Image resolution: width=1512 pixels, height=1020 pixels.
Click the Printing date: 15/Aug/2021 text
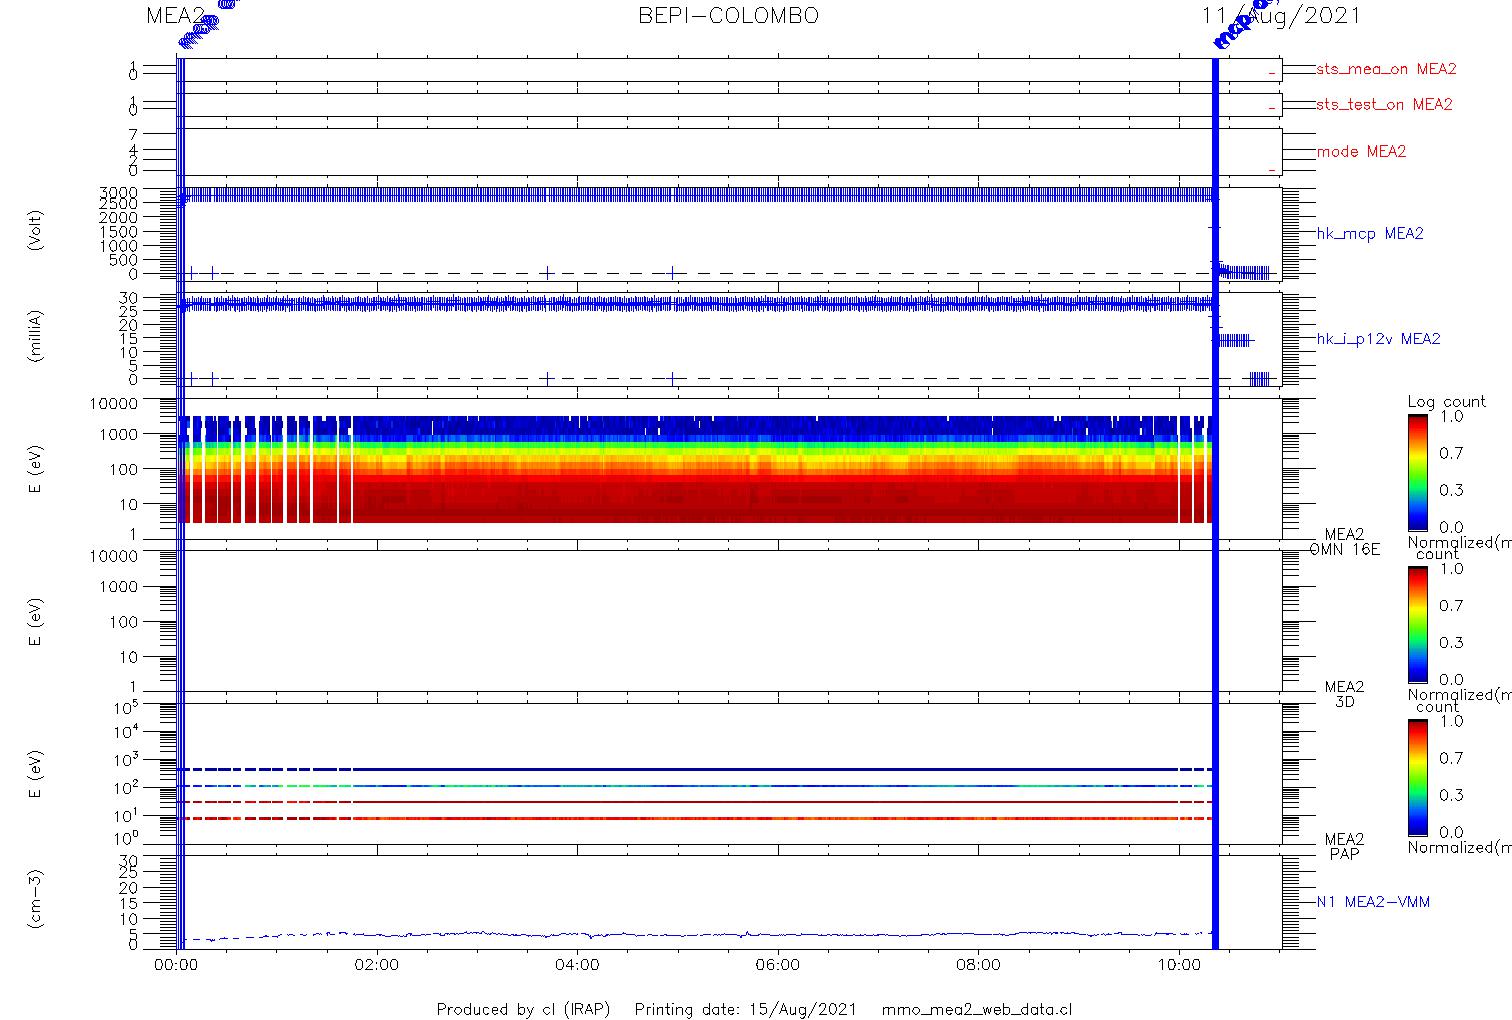[745, 1009]
